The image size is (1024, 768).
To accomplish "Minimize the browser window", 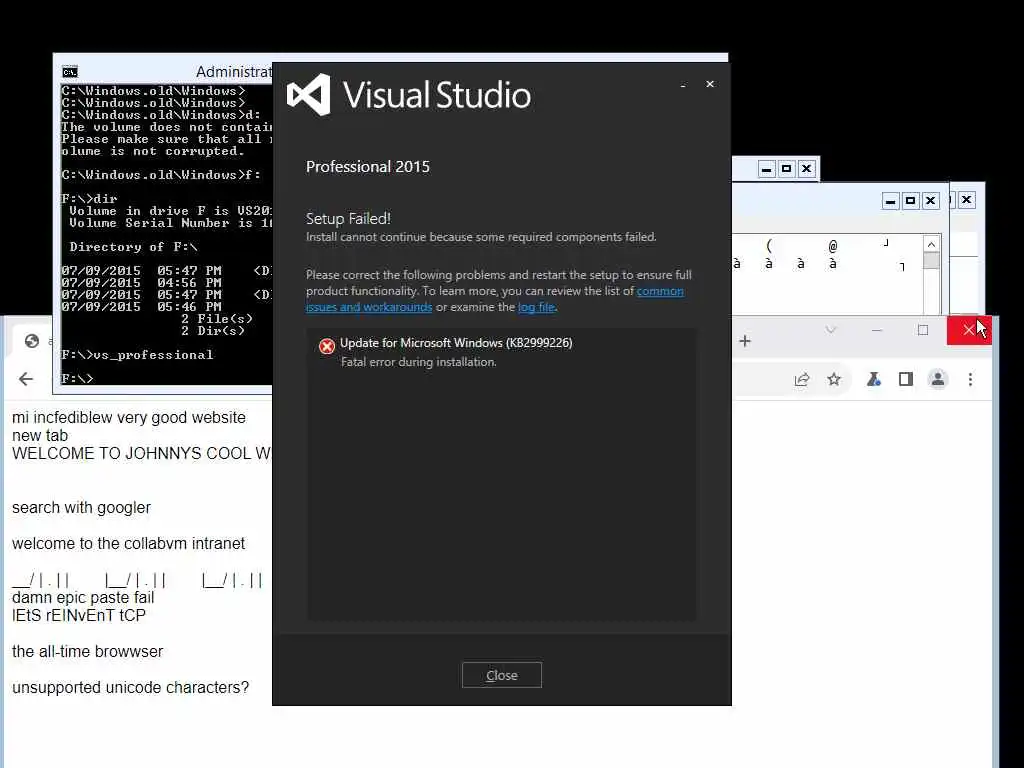I will (877, 330).
